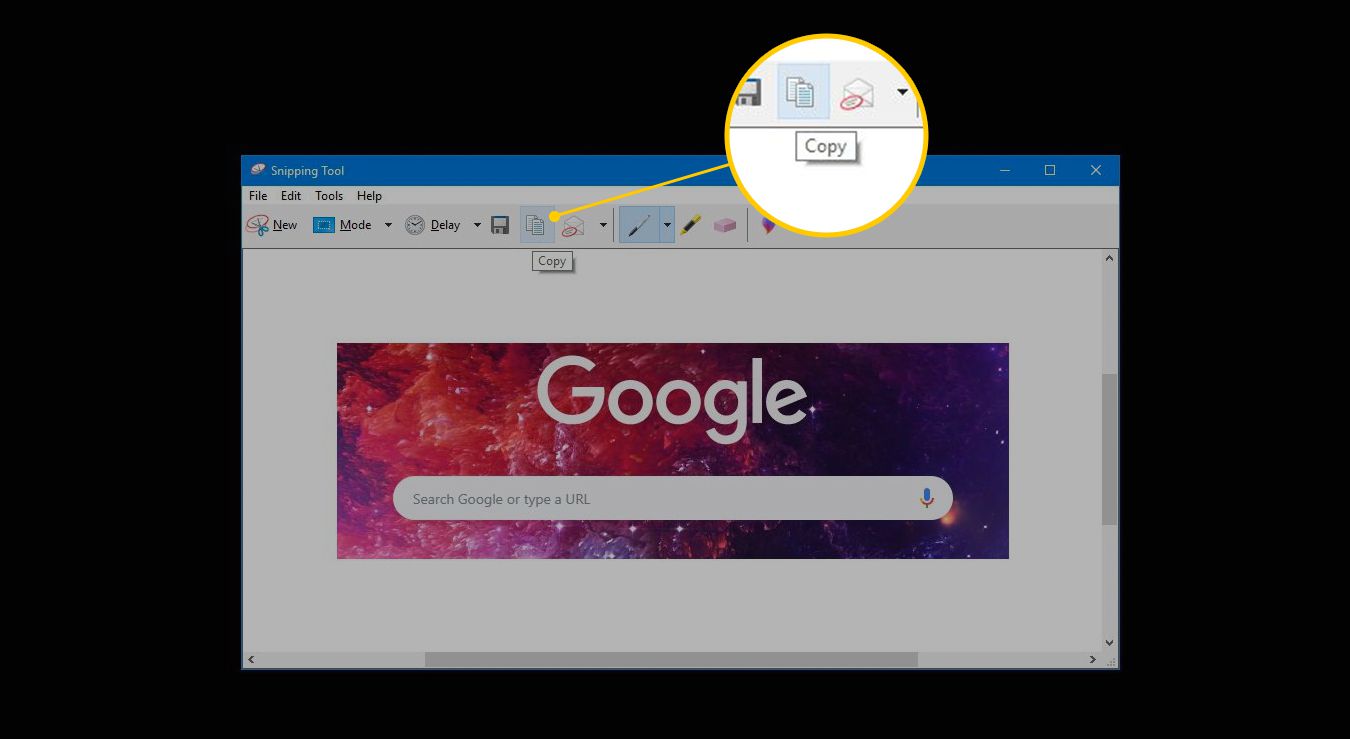Screen dimensions: 1350x739
Task: Save the snip with the floppy disk icon
Action: 500,225
